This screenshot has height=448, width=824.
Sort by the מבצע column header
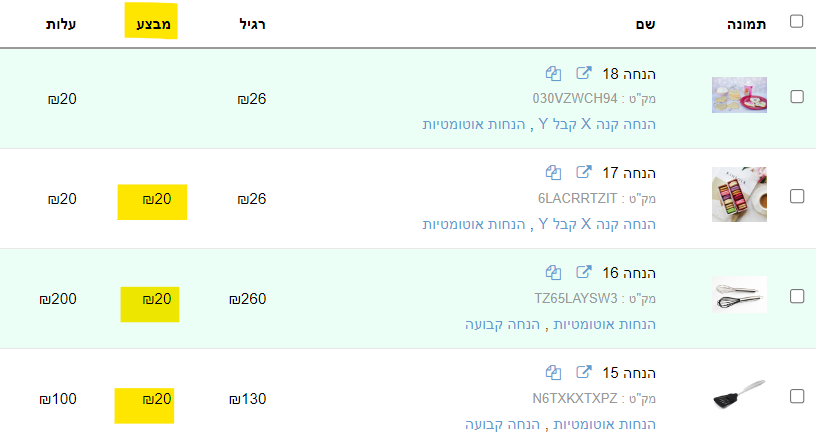click(151, 22)
